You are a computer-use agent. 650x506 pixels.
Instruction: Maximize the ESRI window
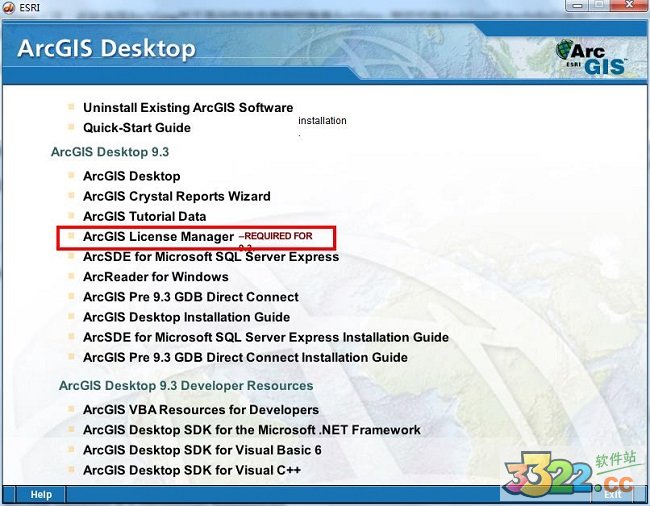coord(599,5)
